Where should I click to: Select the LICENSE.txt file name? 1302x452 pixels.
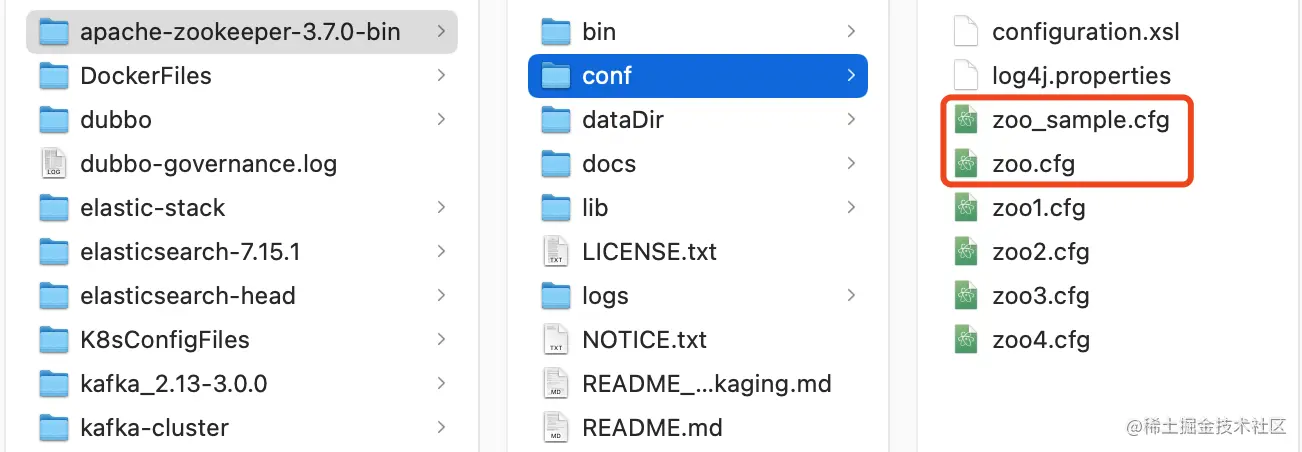click(x=649, y=252)
